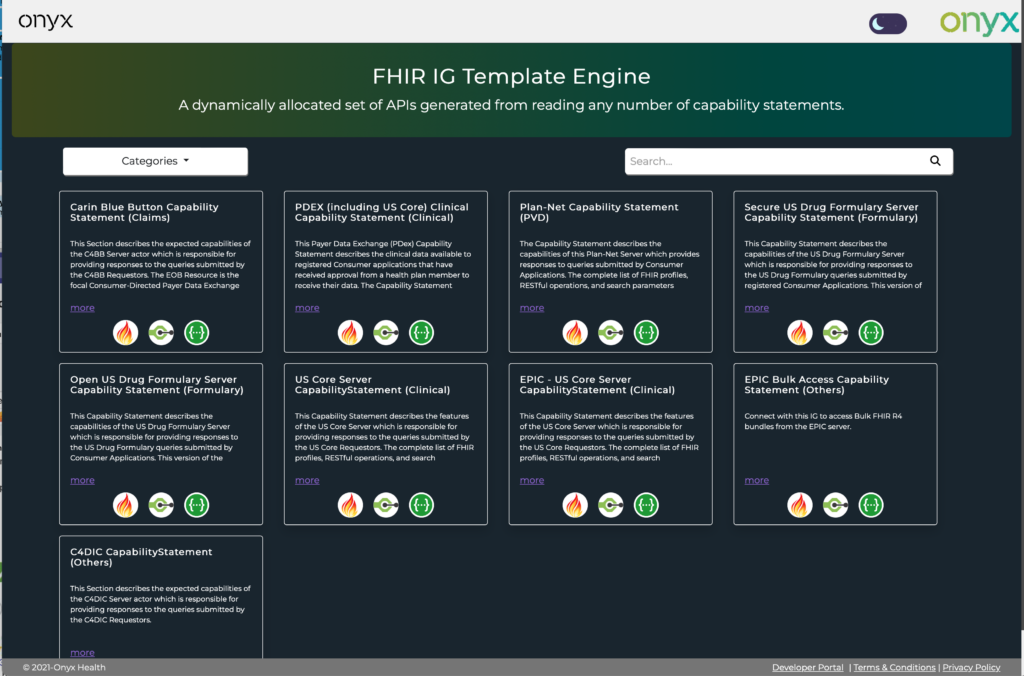The image size is (1024, 676).
Task: Open "more" link on PDEX Clinical card
Action: click(307, 308)
